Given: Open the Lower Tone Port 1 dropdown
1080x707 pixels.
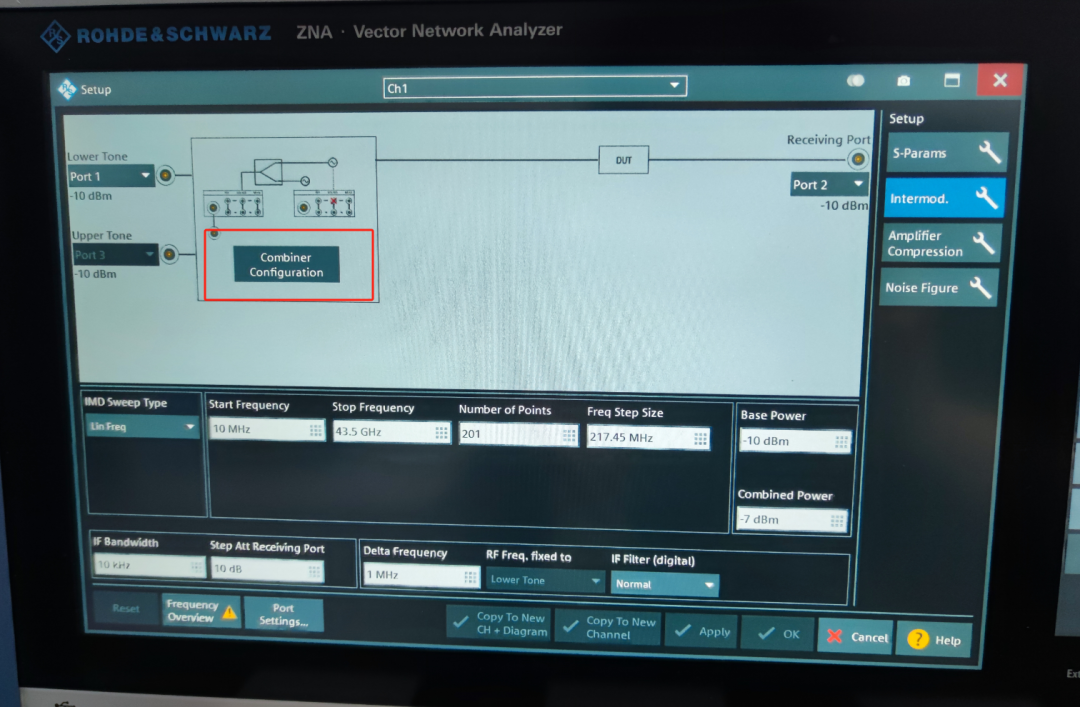Looking at the screenshot, I should 110,176.
